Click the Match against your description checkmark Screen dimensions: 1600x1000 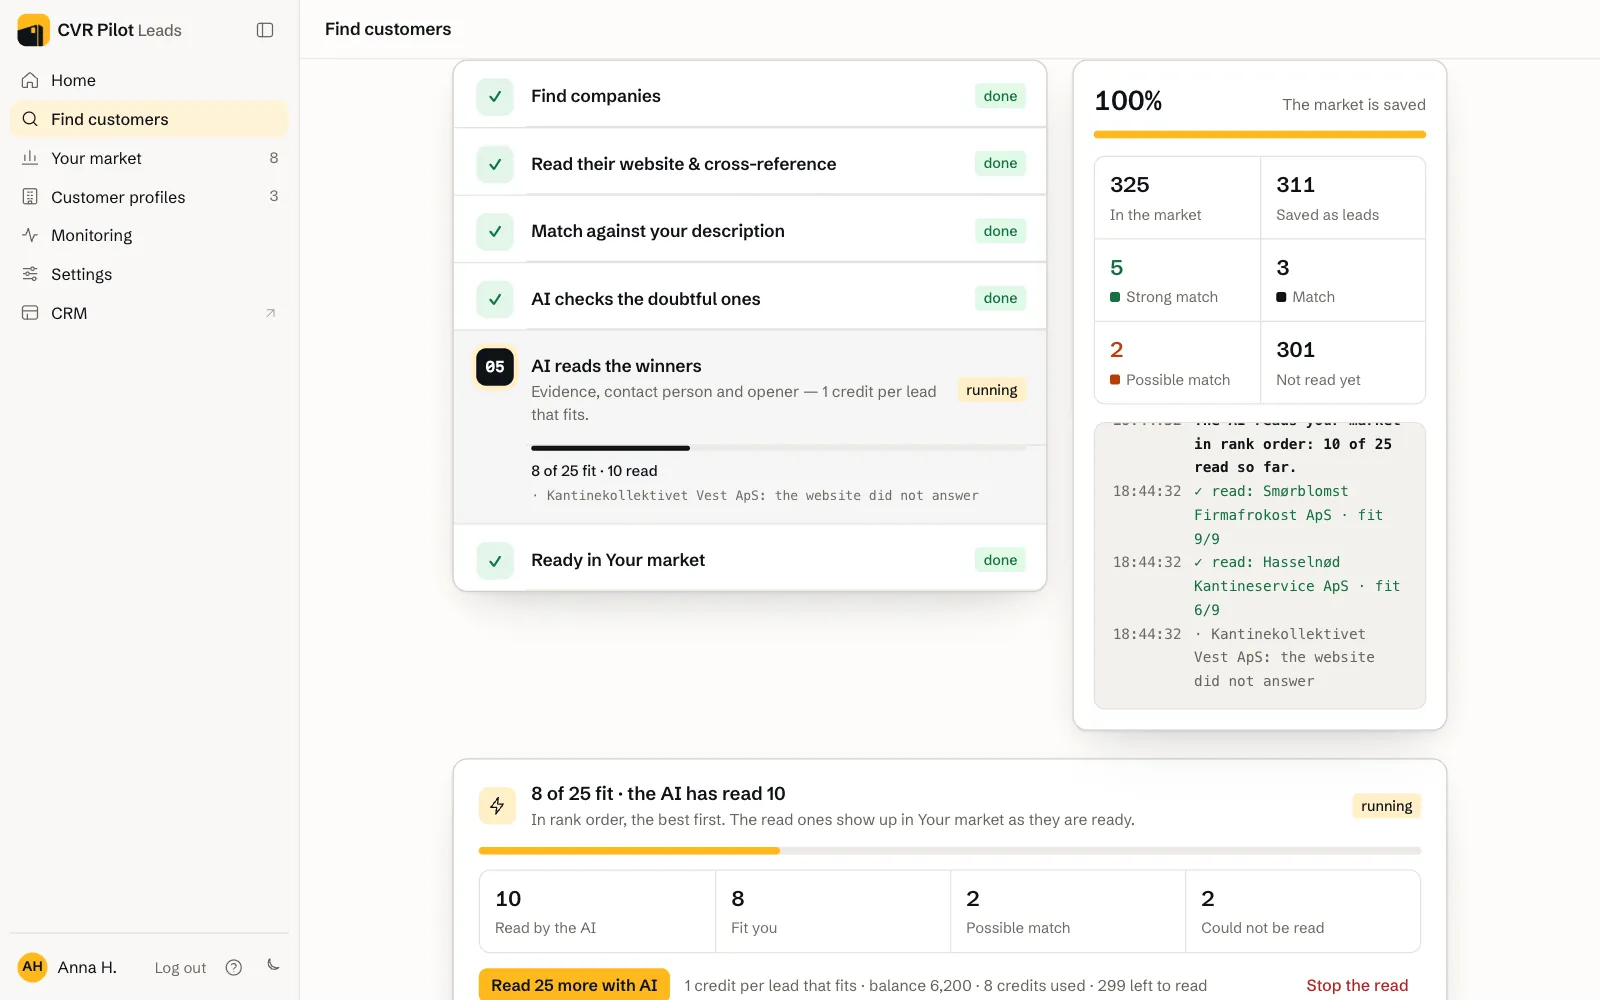tap(495, 232)
